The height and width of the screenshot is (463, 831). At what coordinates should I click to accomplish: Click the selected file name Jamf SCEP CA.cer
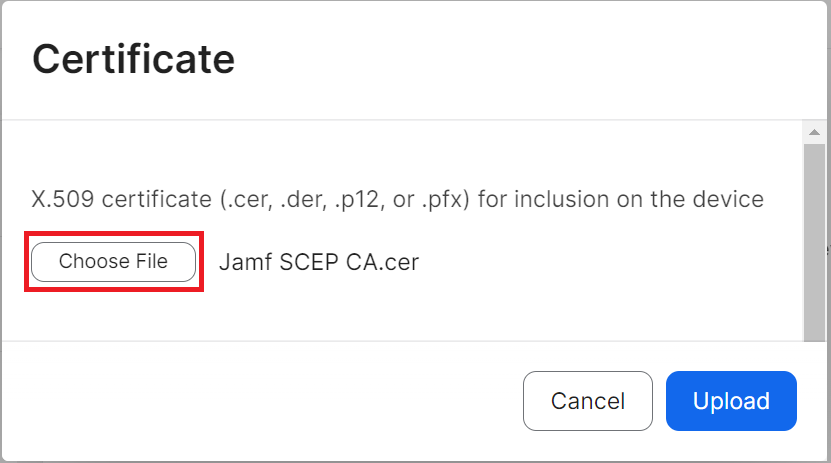318,262
